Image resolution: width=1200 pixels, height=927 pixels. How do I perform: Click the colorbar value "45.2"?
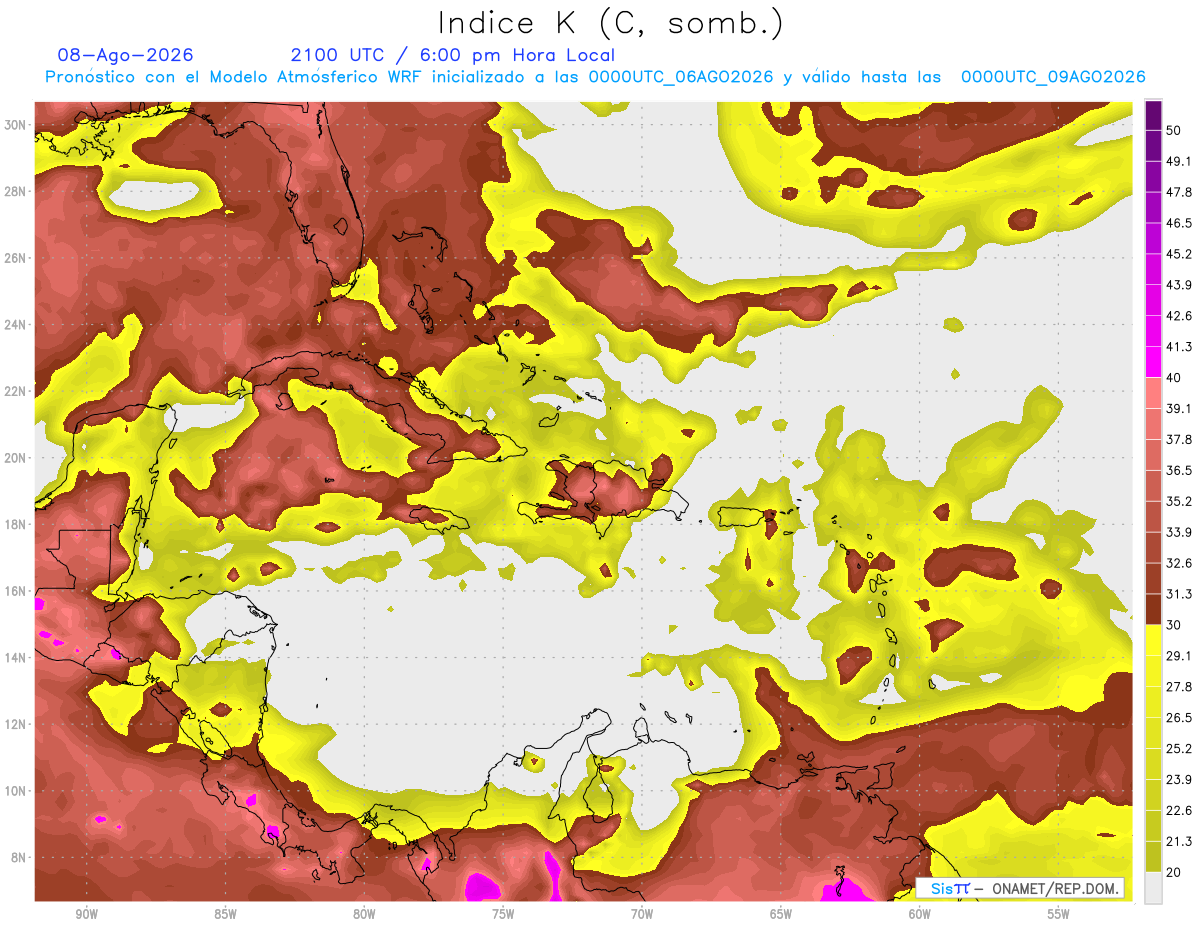[x=1179, y=254]
